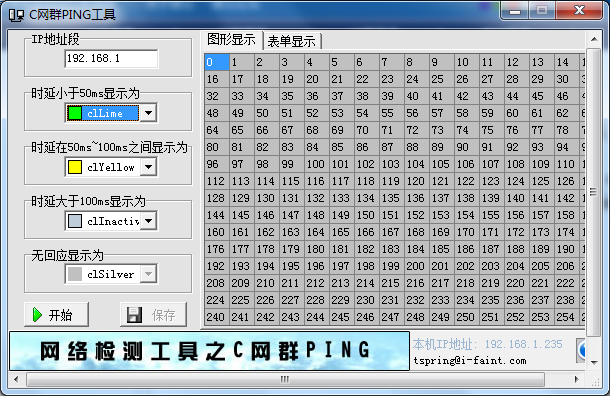Click the horizontal scrollbar left arrow

click(16, 379)
